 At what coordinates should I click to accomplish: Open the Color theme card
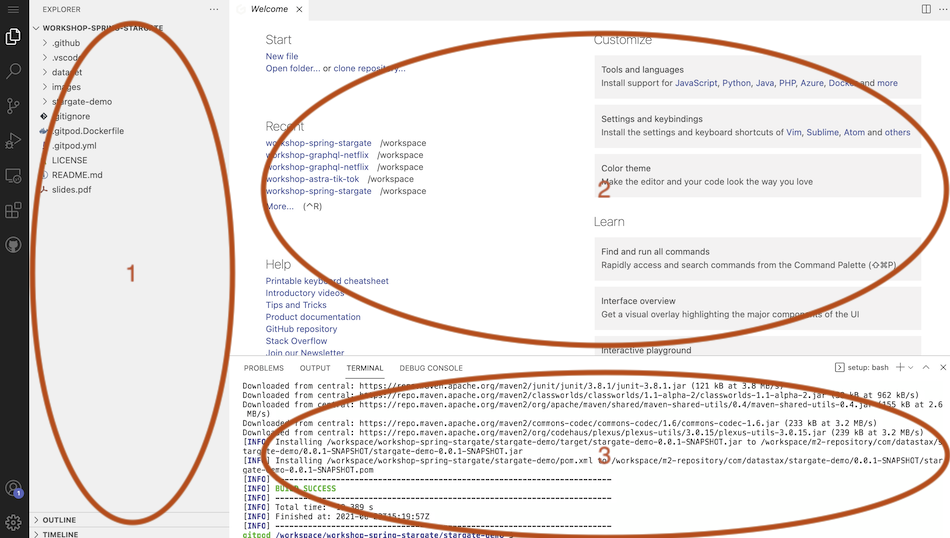(757, 175)
